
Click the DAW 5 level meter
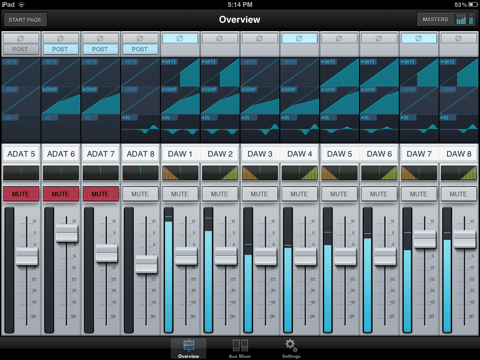point(328,270)
